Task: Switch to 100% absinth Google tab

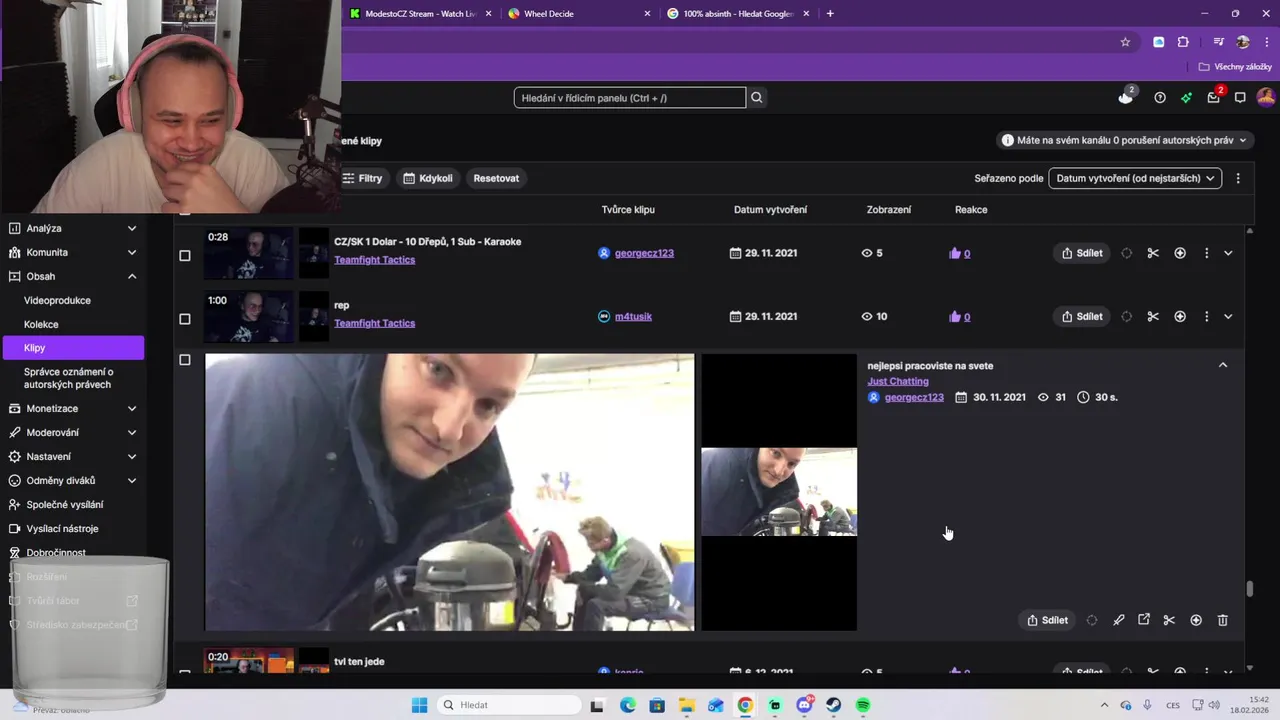Action: click(738, 14)
